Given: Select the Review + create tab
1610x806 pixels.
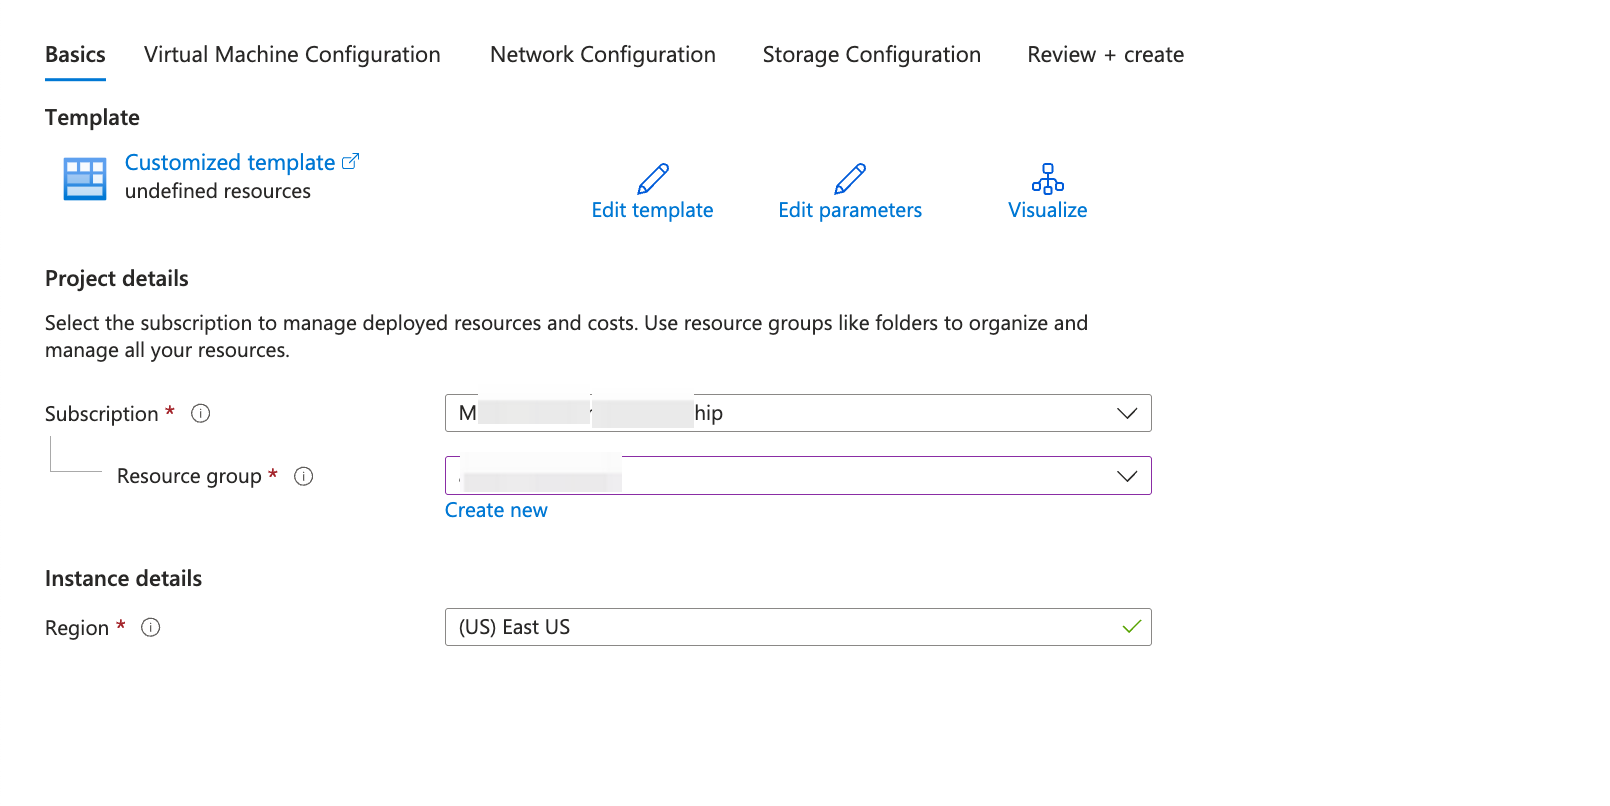Looking at the screenshot, I should tap(1105, 55).
